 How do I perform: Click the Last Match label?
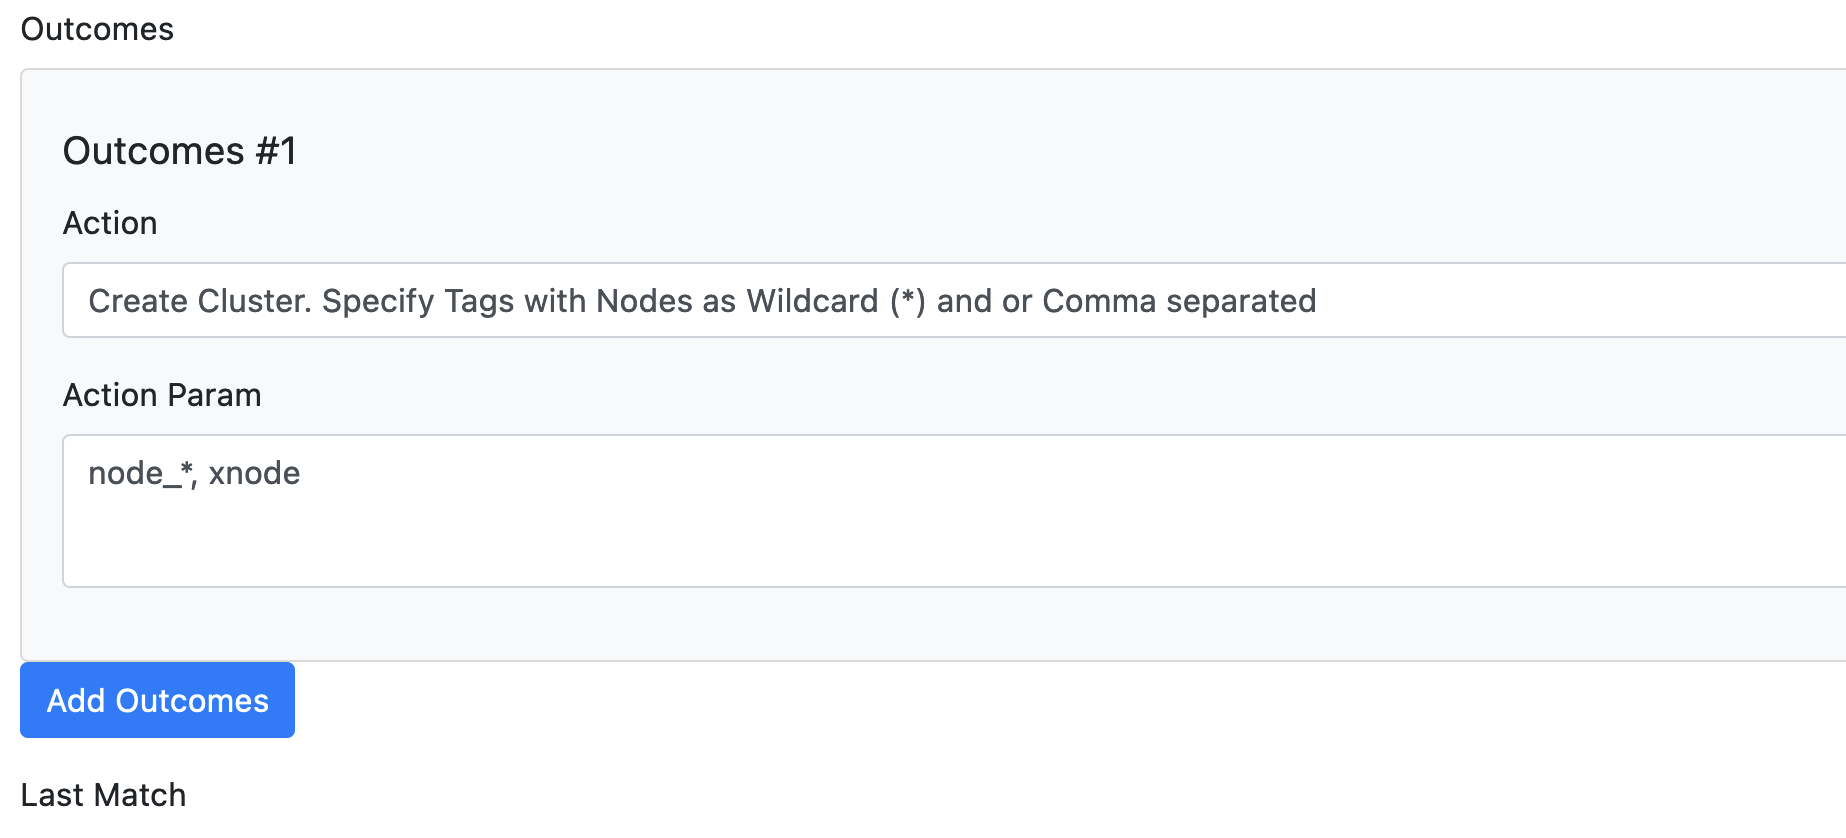103,795
